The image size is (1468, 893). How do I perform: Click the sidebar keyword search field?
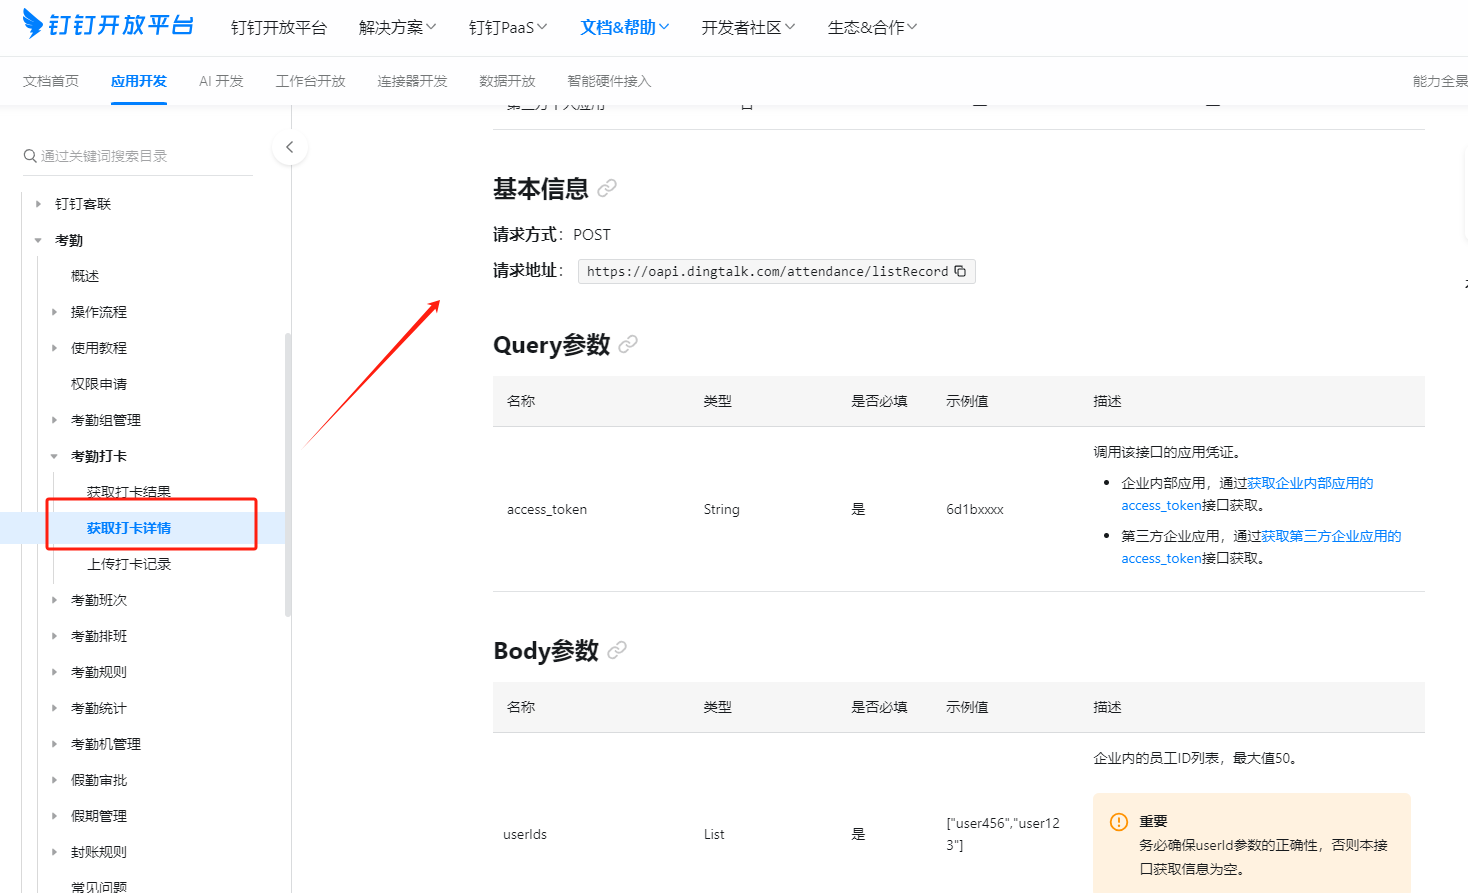145,156
